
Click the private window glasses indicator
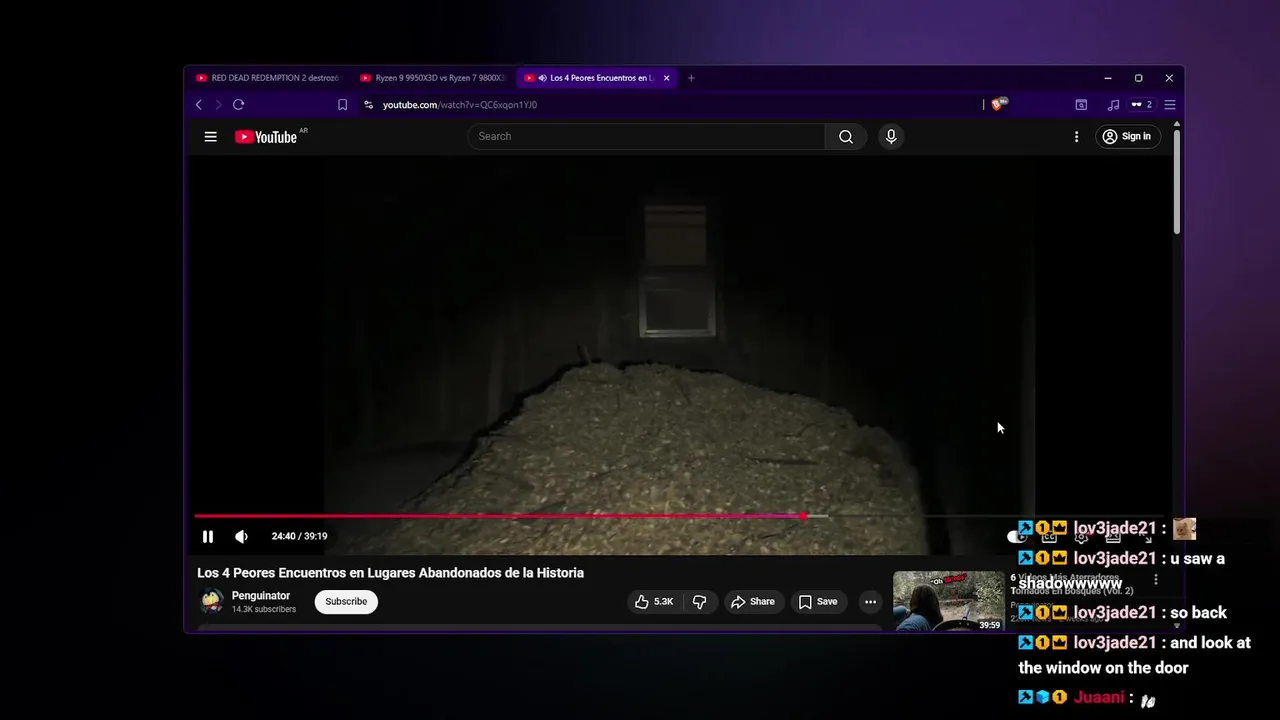tap(1141, 105)
